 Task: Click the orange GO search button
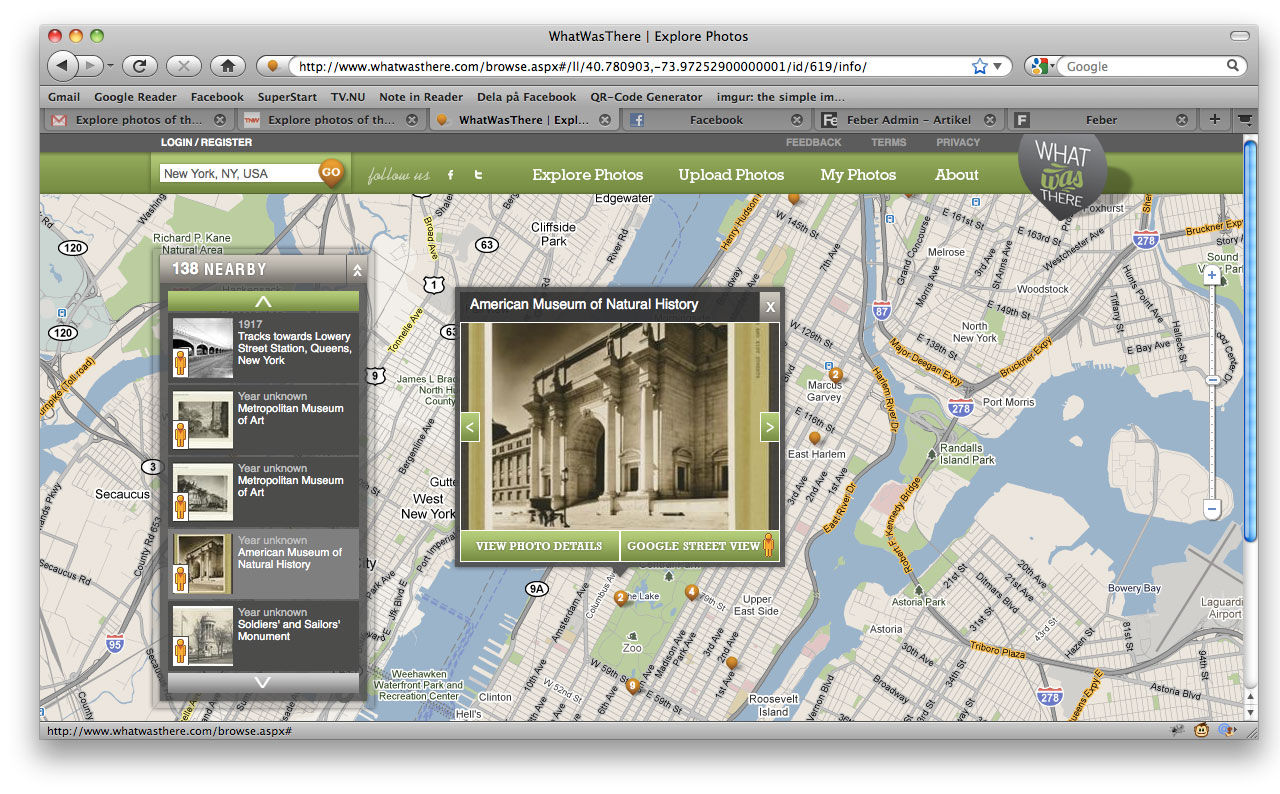pyautogui.click(x=331, y=172)
